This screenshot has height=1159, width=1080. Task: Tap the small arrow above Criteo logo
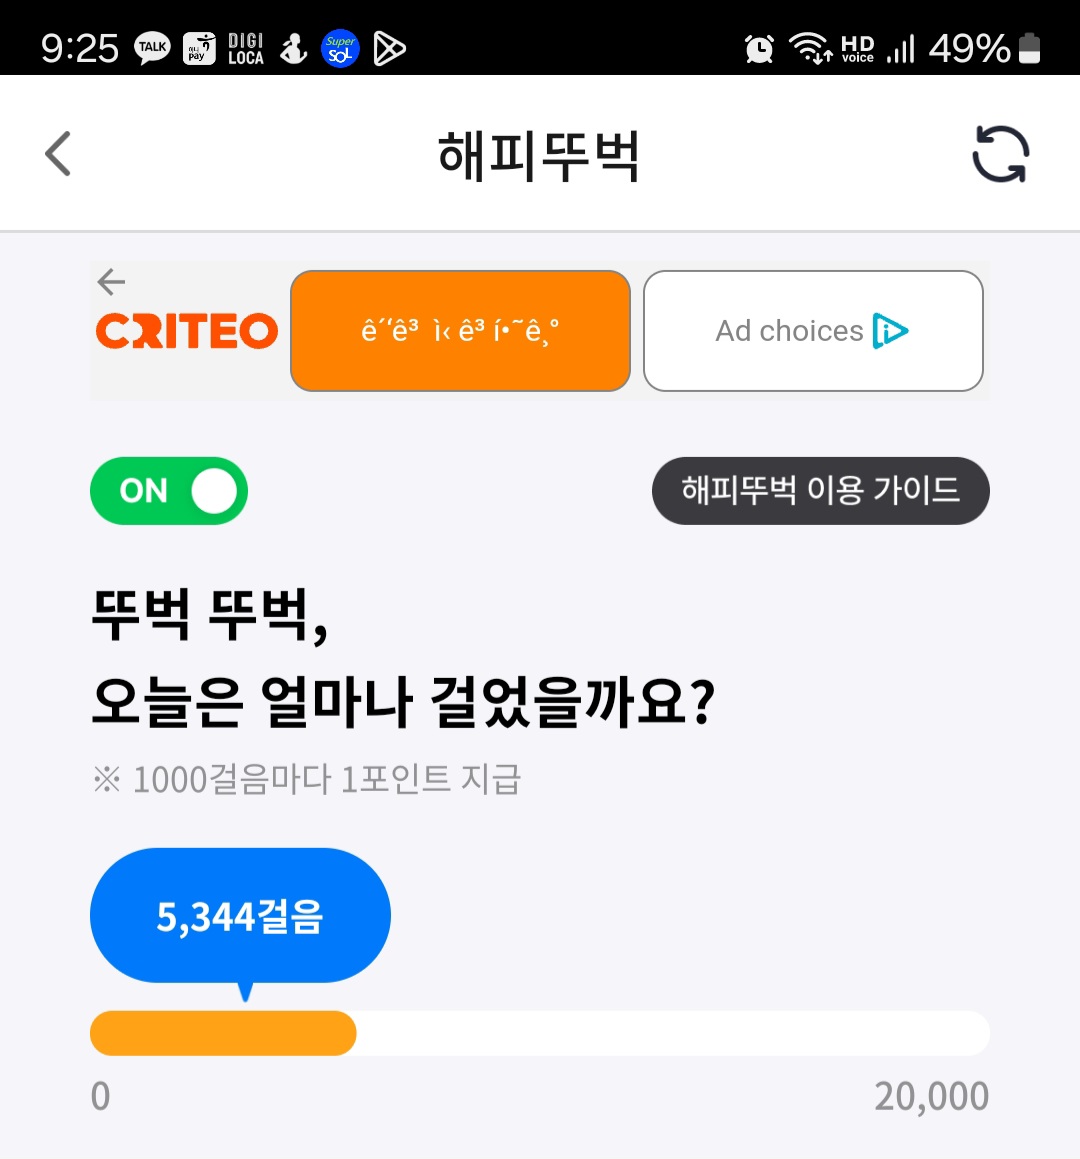pyautogui.click(x=111, y=282)
